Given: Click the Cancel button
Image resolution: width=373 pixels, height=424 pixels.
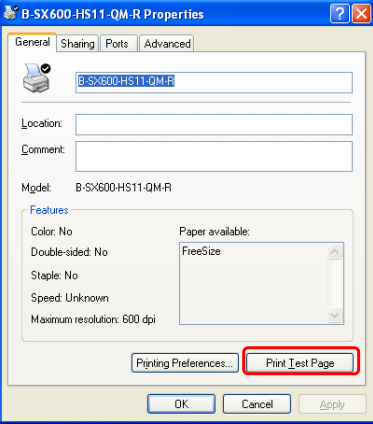Looking at the screenshot, I should pos(257,404).
